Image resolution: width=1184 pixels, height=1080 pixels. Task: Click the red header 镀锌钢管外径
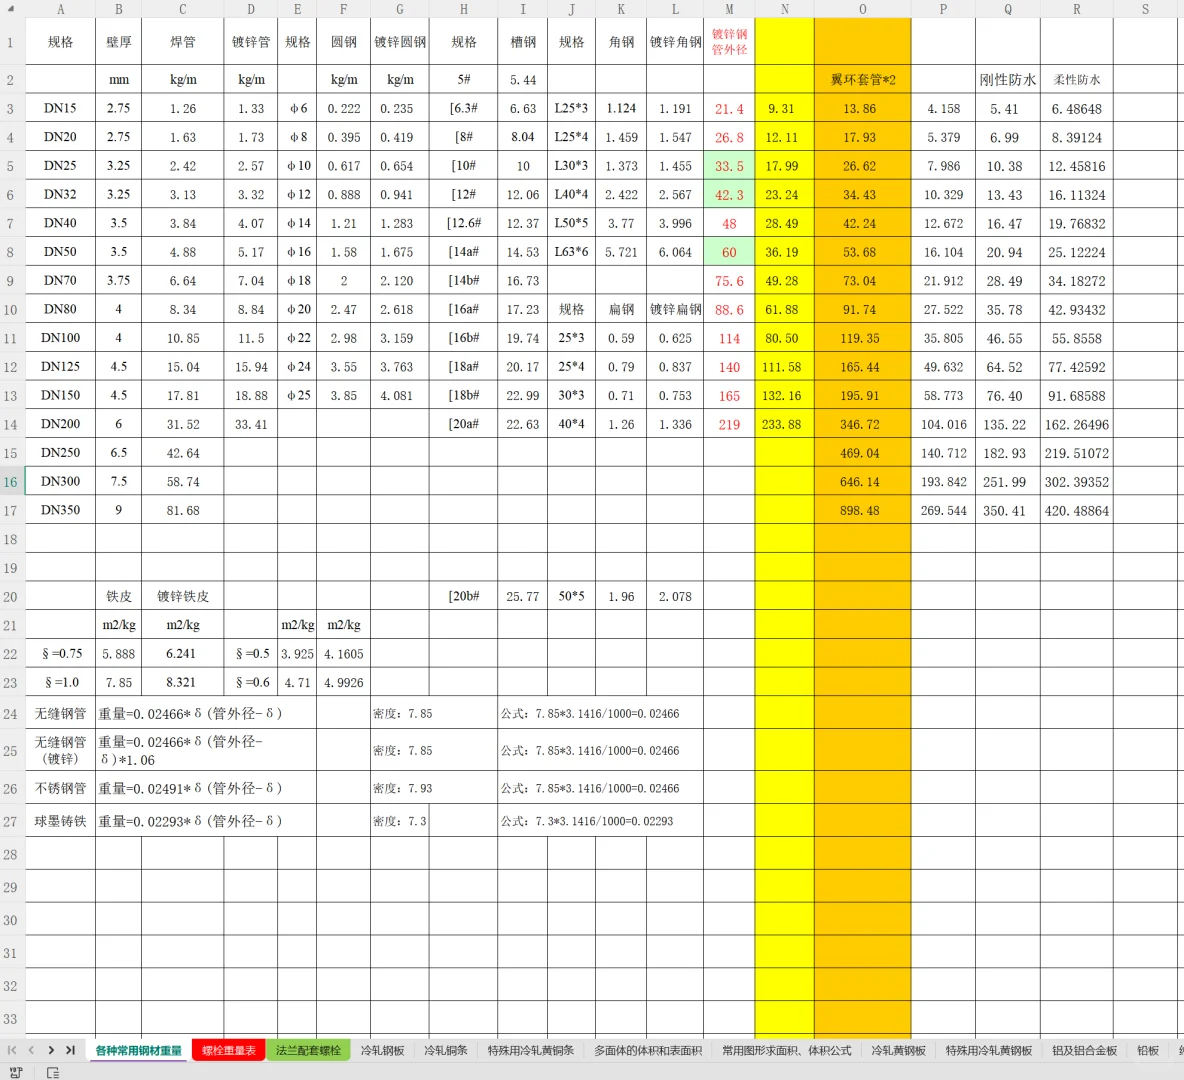tap(729, 42)
